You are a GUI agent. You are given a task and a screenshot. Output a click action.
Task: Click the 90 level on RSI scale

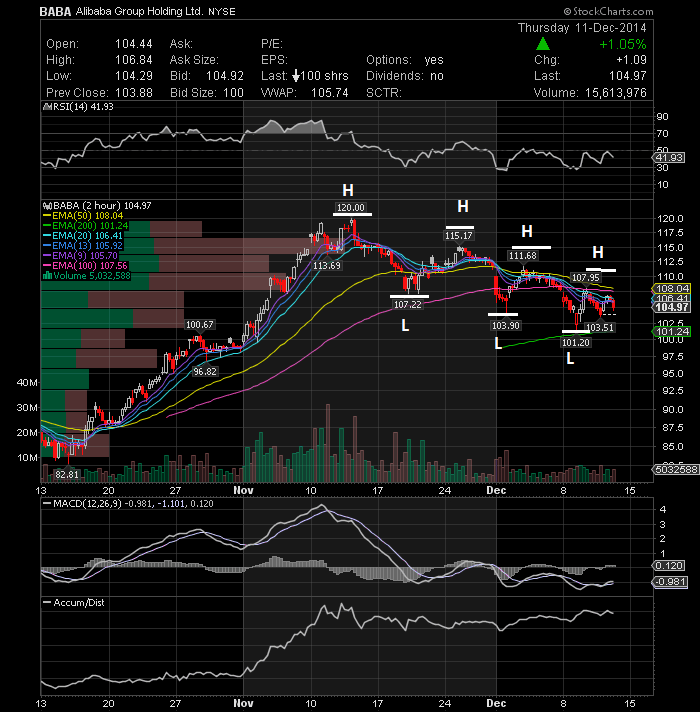click(662, 117)
